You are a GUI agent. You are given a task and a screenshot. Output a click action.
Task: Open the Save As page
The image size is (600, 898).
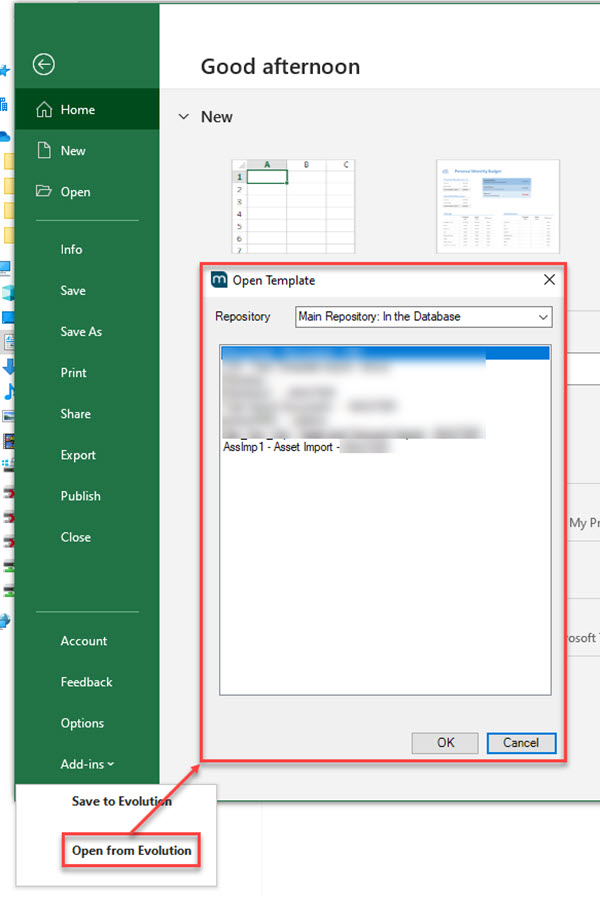point(81,332)
